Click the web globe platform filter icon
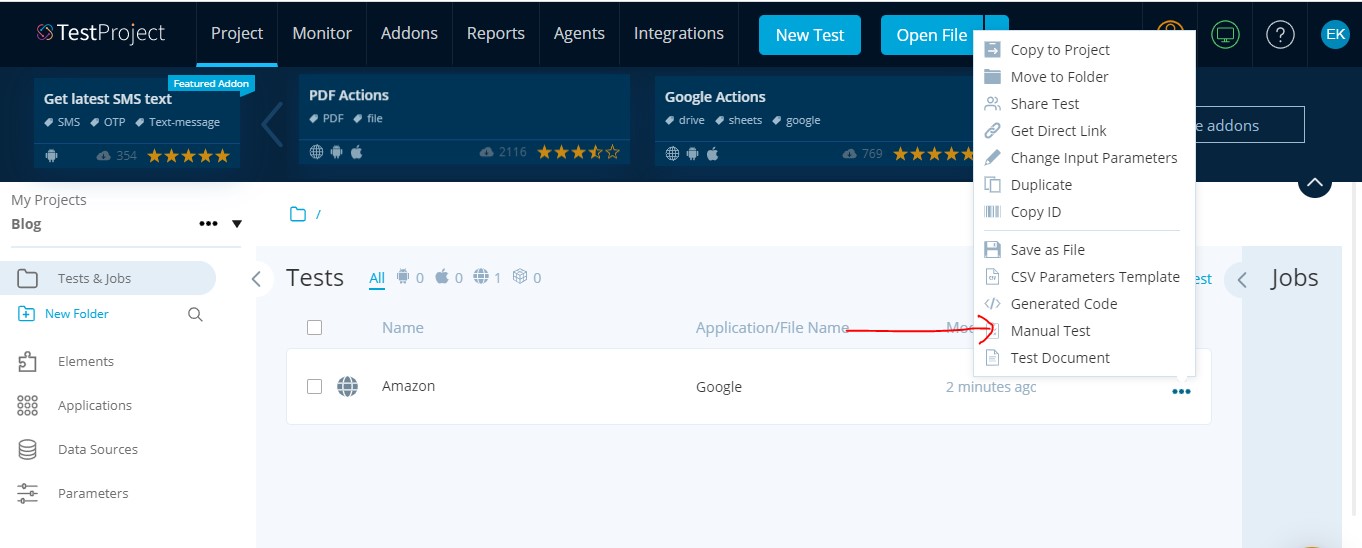This screenshot has width=1362, height=548. (x=481, y=277)
